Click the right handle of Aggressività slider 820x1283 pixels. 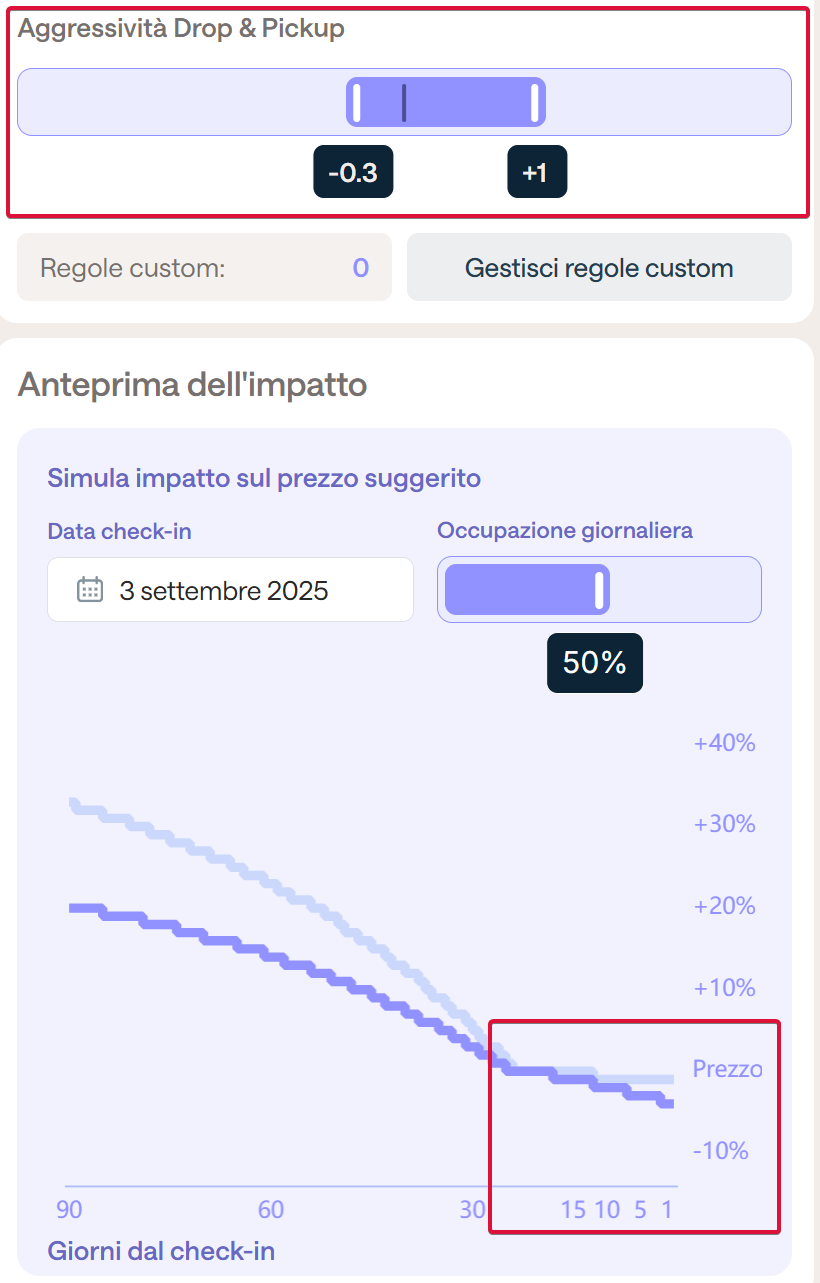click(x=535, y=103)
